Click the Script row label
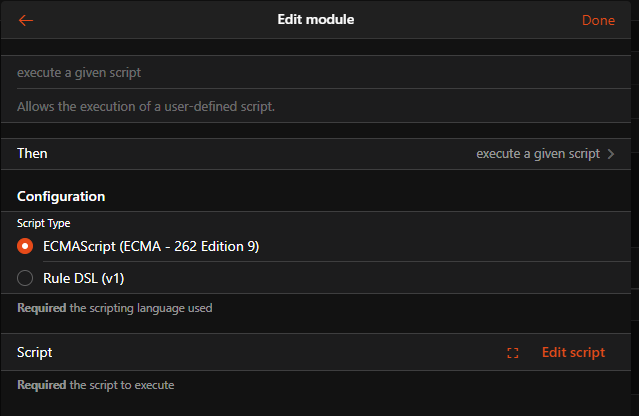The height and width of the screenshot is (416, 639). (x=35, y=352)
